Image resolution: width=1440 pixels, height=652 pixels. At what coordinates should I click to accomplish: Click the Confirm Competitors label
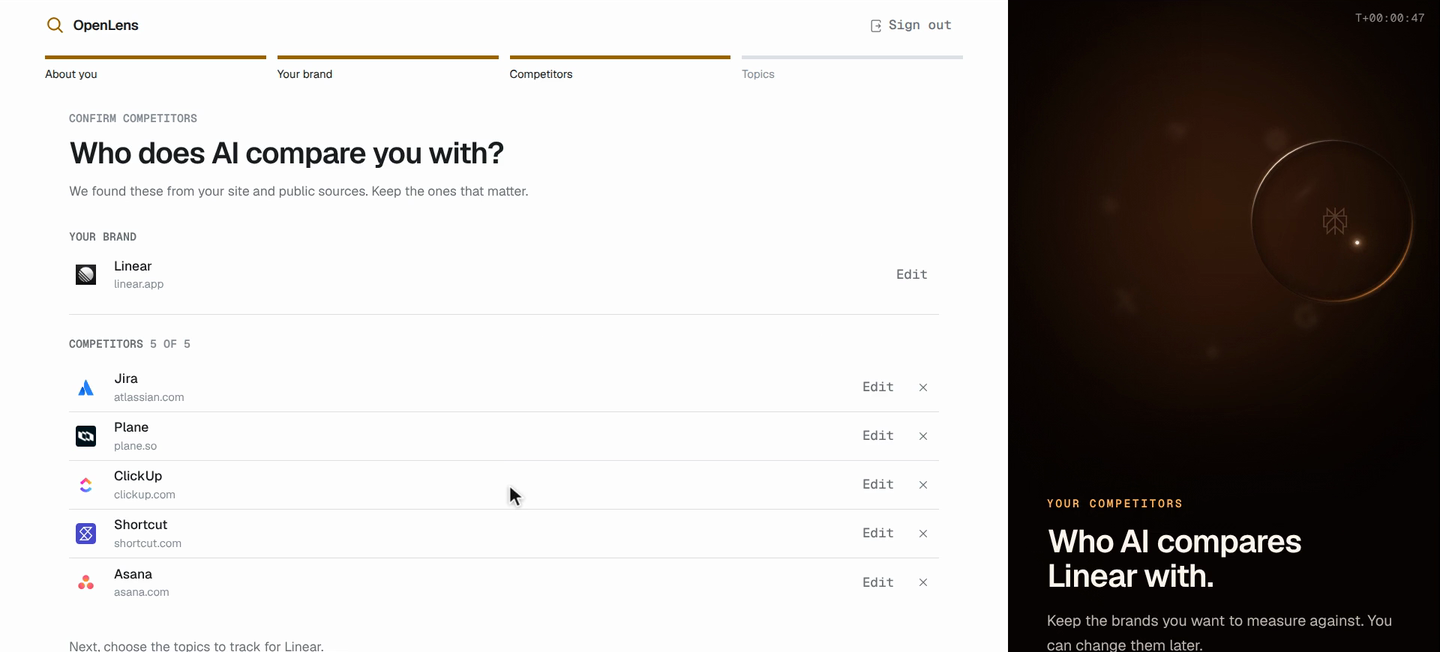point(133,118)
